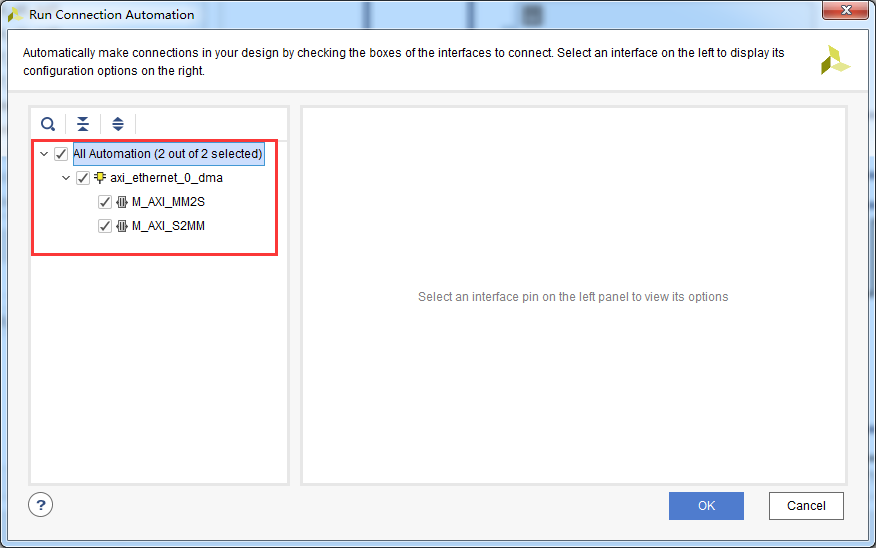Screen dimensions: 876x548
Task: Toggle the axi_ethernet_0_dma checkbox
Action: [83, 178]
